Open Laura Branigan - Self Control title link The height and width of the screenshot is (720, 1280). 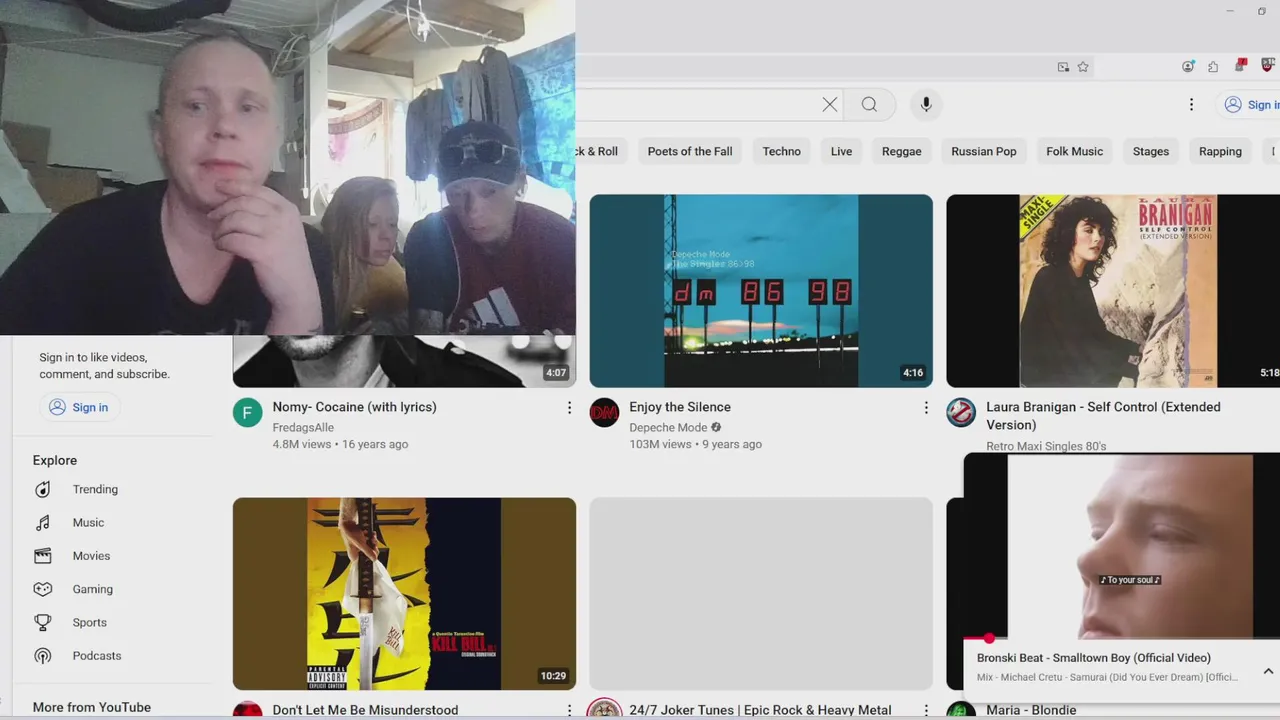(1103, 416)
